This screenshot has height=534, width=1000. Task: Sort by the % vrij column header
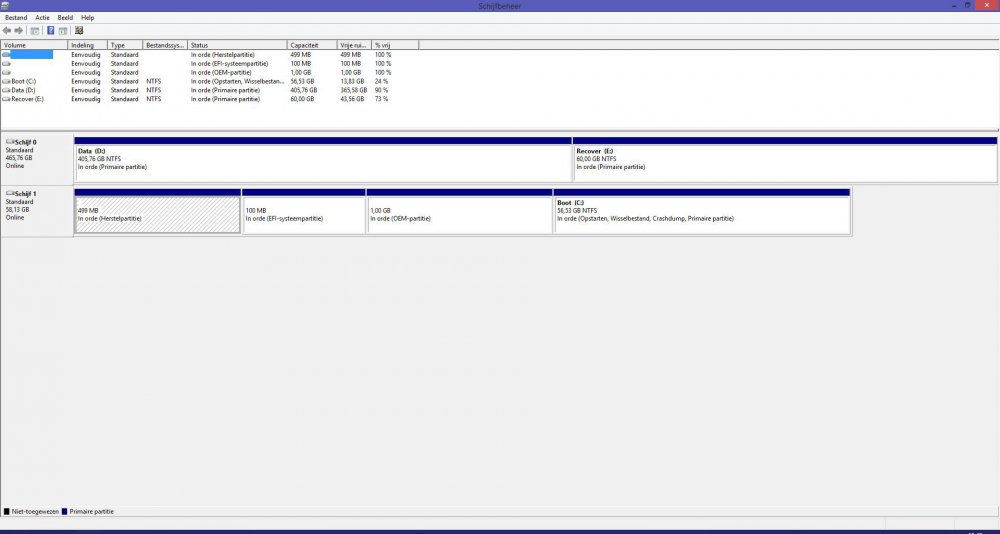click(395, 45)
